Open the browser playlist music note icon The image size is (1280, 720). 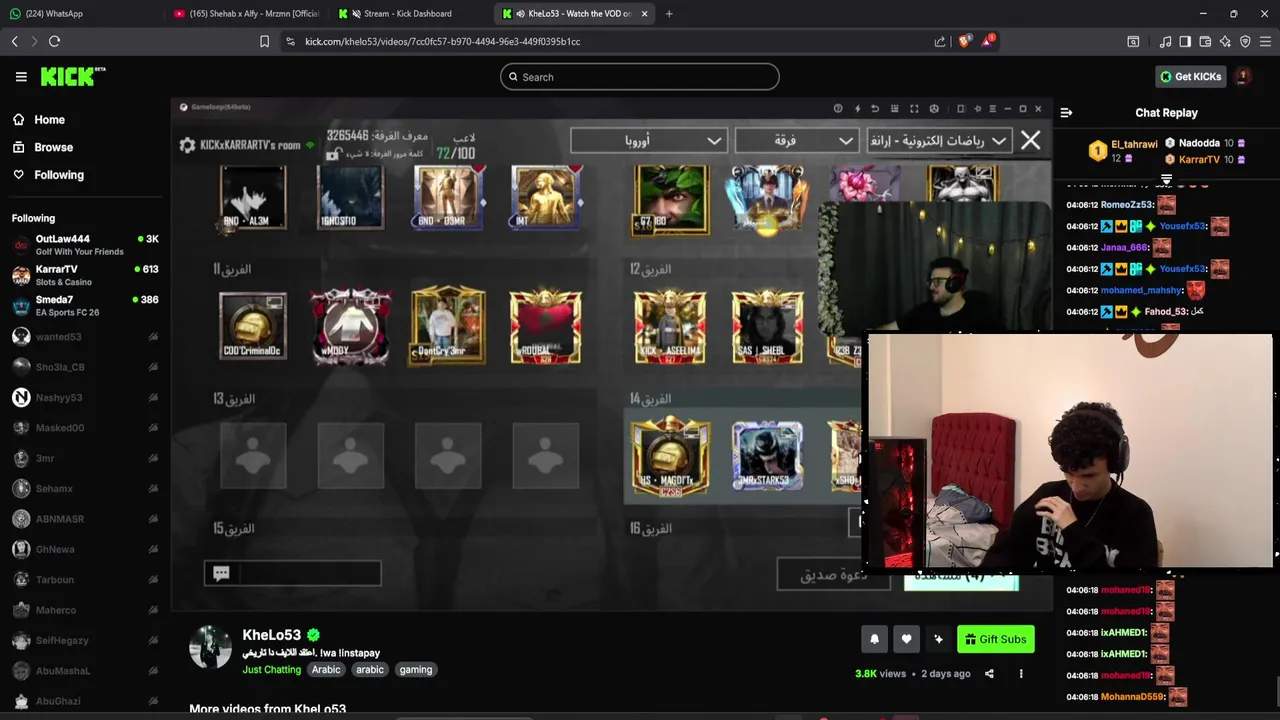pos(1165,41)
